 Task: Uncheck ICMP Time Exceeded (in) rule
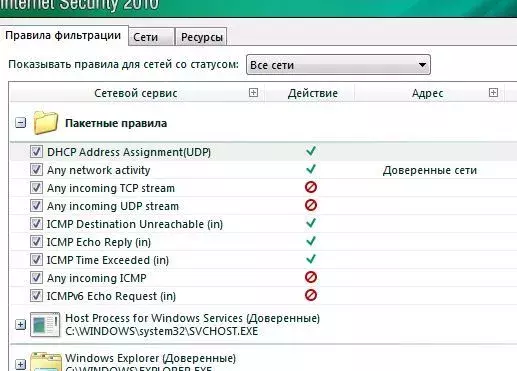coord(36,260)
